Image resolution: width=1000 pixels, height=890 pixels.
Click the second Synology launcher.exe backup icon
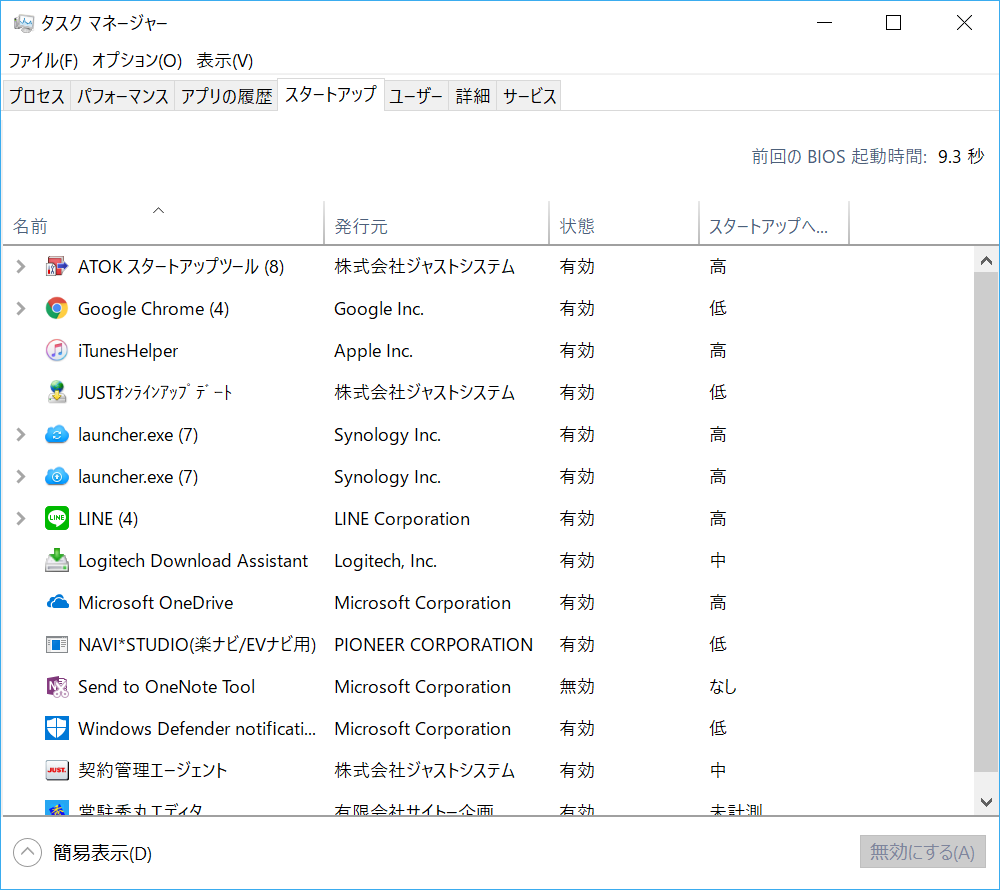(x=57, y=477)
